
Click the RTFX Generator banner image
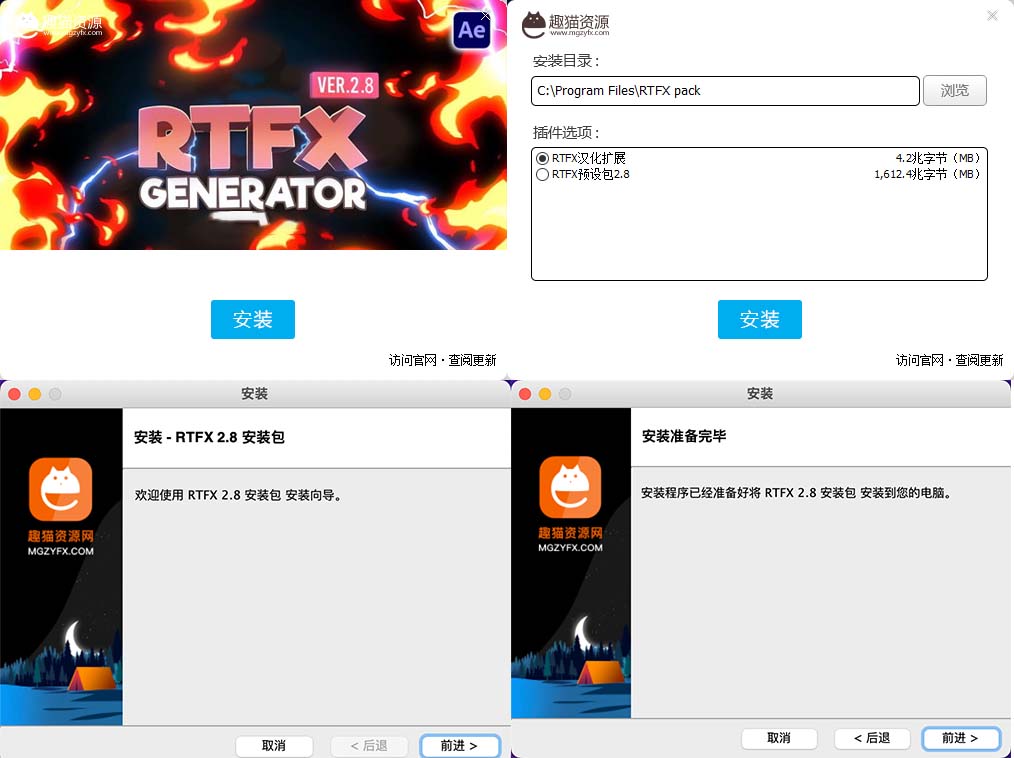253,125
